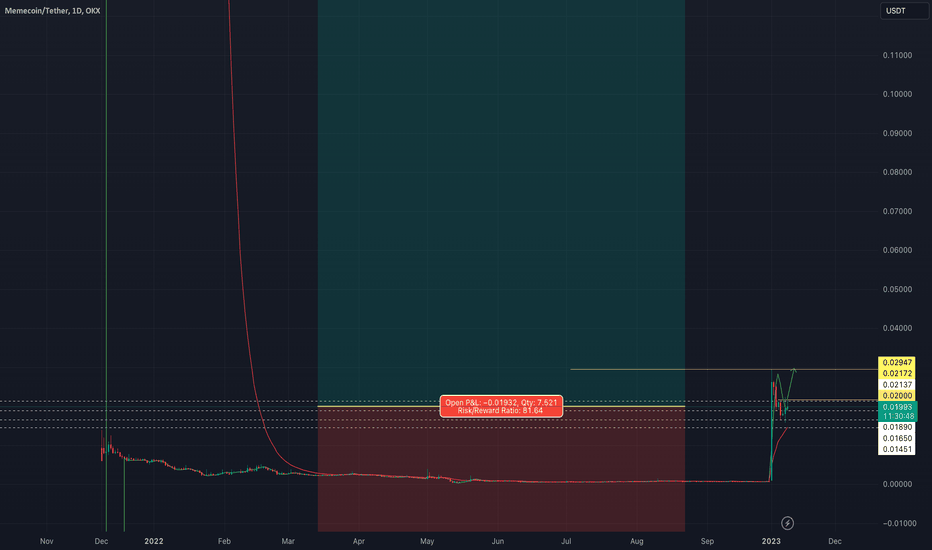
Task: Click the 0.01650 white price label
Action: [x=896, y=439]
